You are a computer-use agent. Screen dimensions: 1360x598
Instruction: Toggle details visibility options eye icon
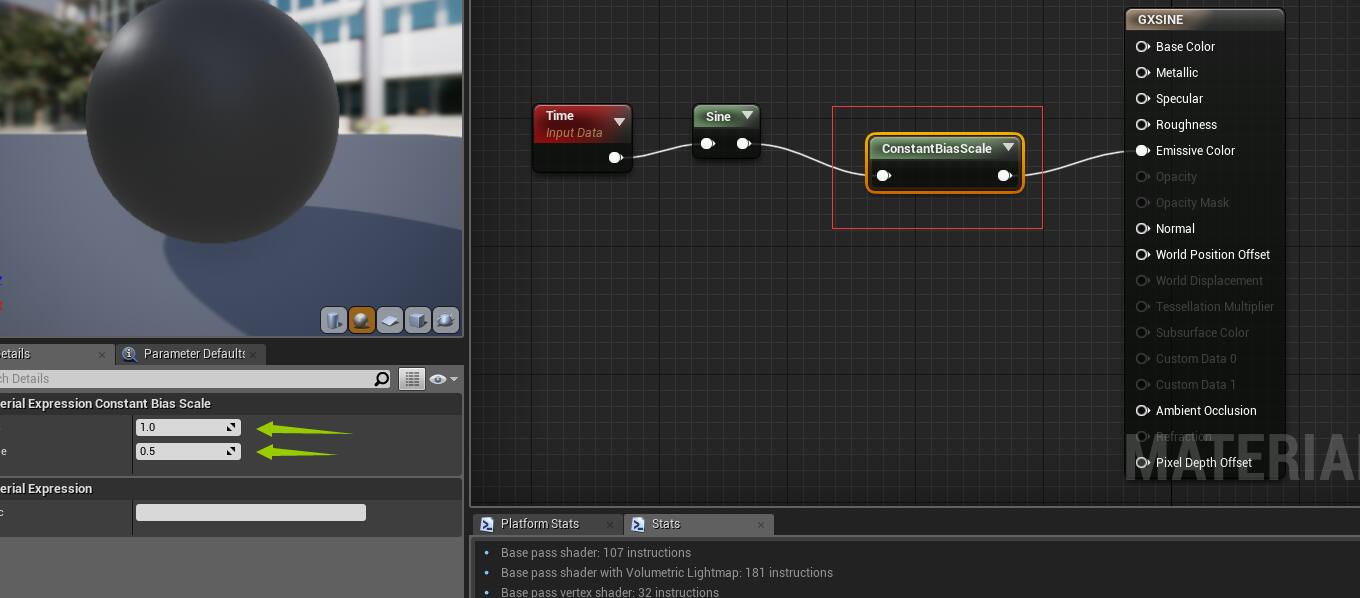(x=442, y=379)
